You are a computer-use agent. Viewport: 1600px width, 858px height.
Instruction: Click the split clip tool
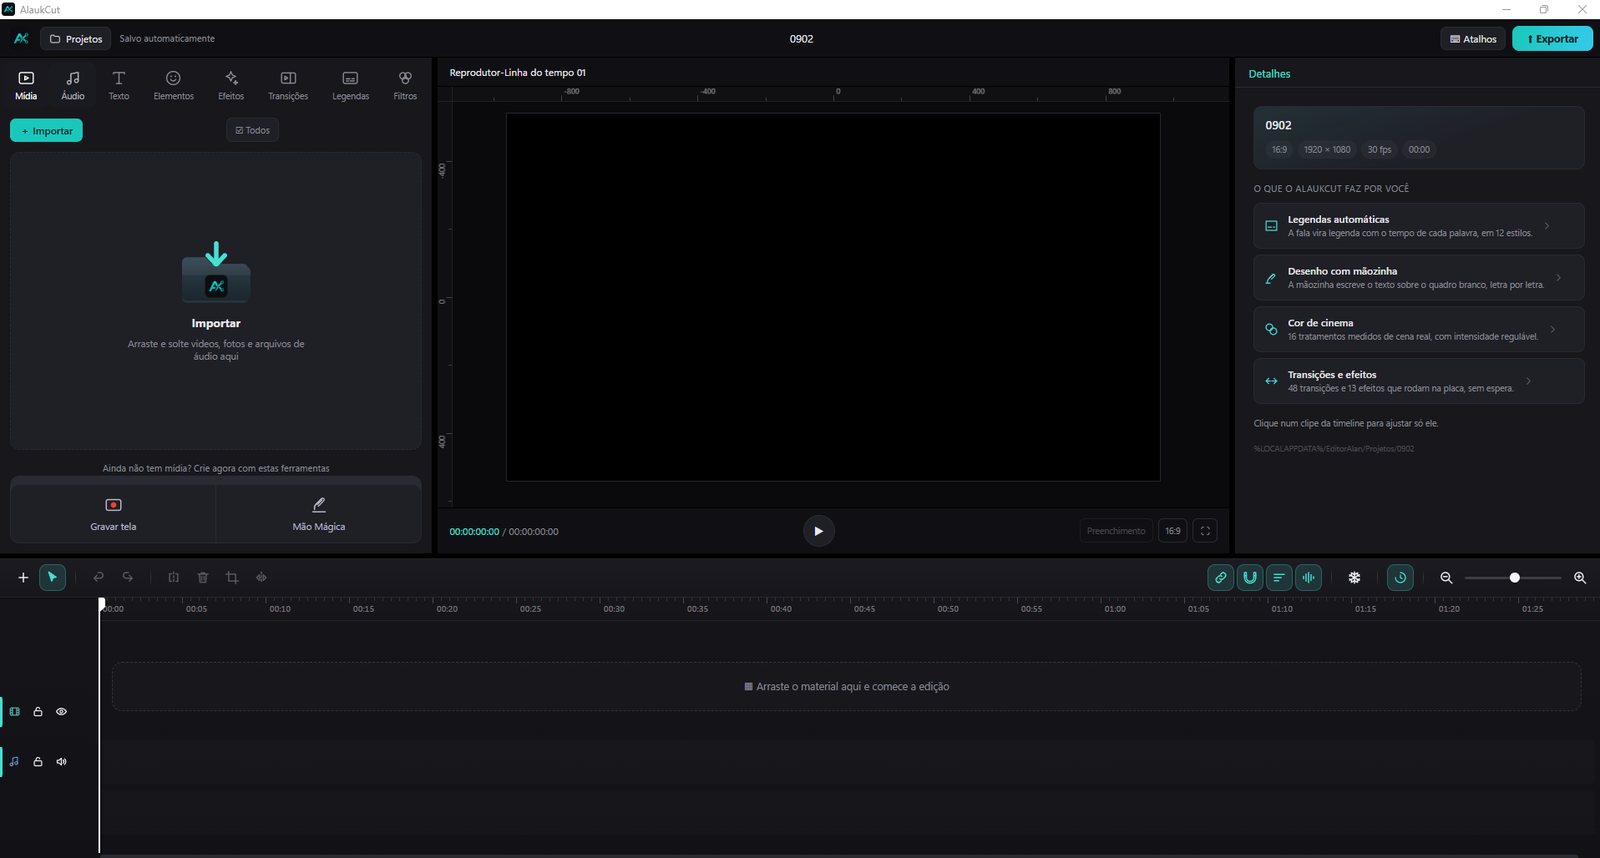point(173,577)
